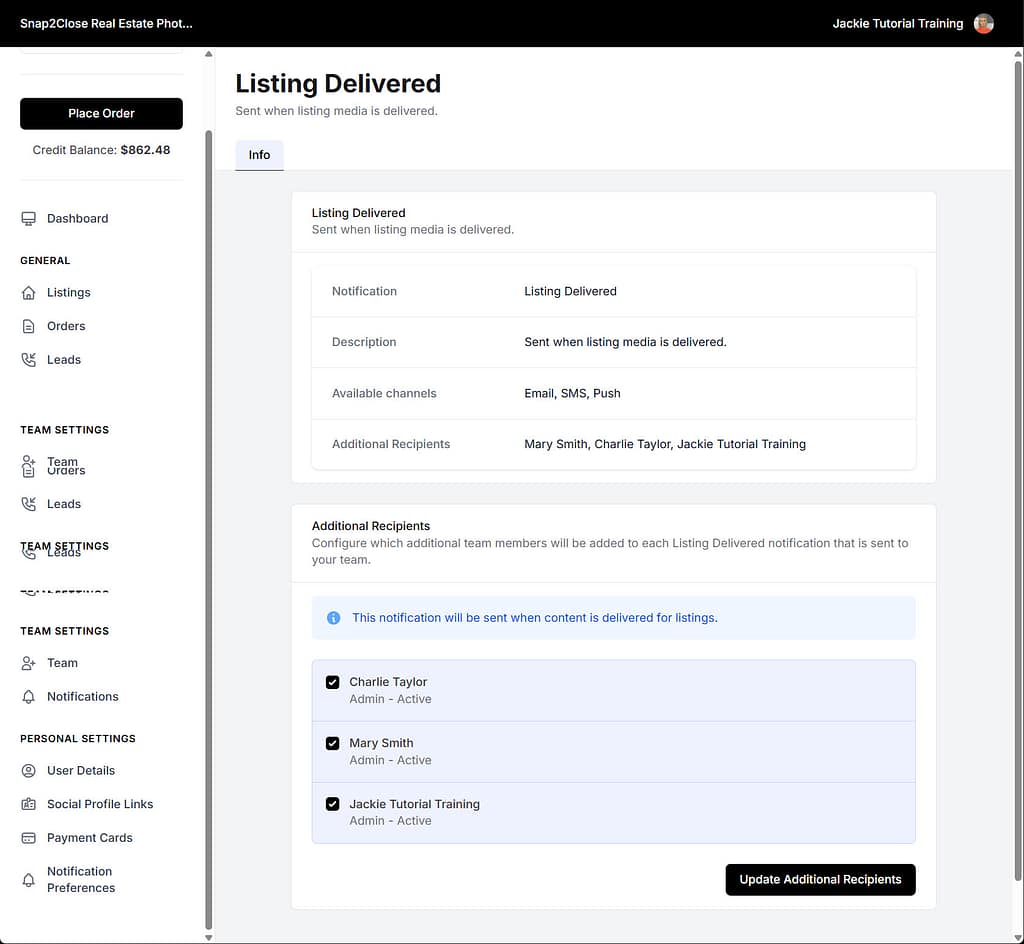Viewport: 1024px width, 944px height.
Task: Click the profile avatar in the top bar
Action: [983, 23]
